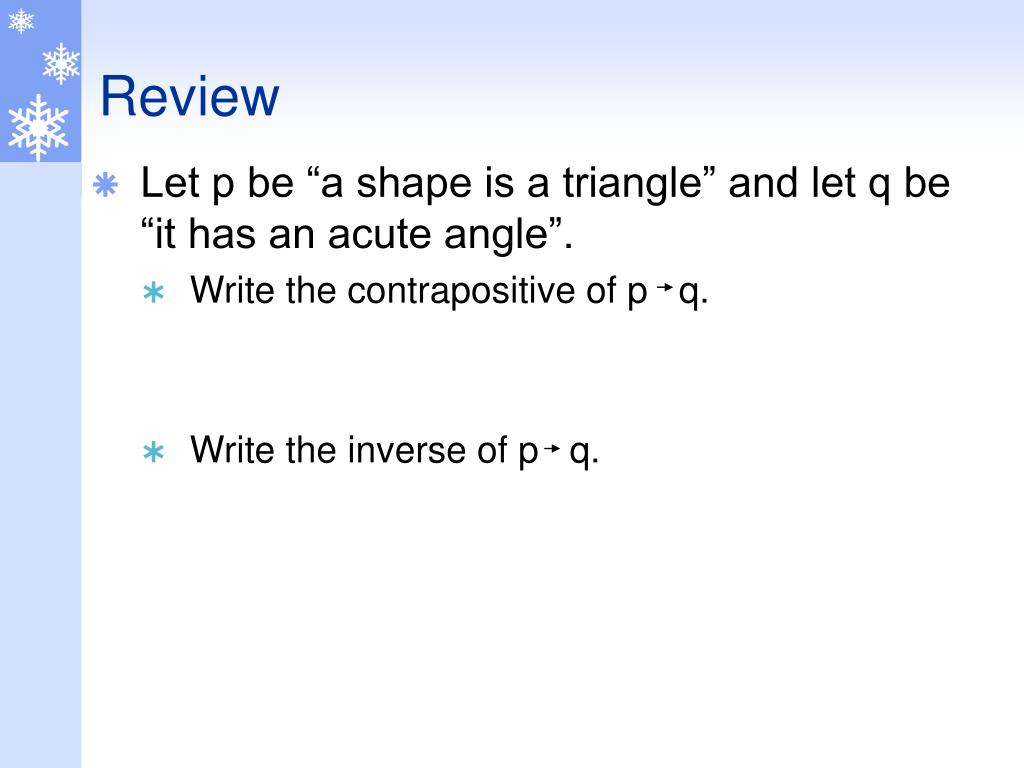Click the smallest snowflake icon at top
This screenshot has width=1024, height=768.
(x=21, y=21)
